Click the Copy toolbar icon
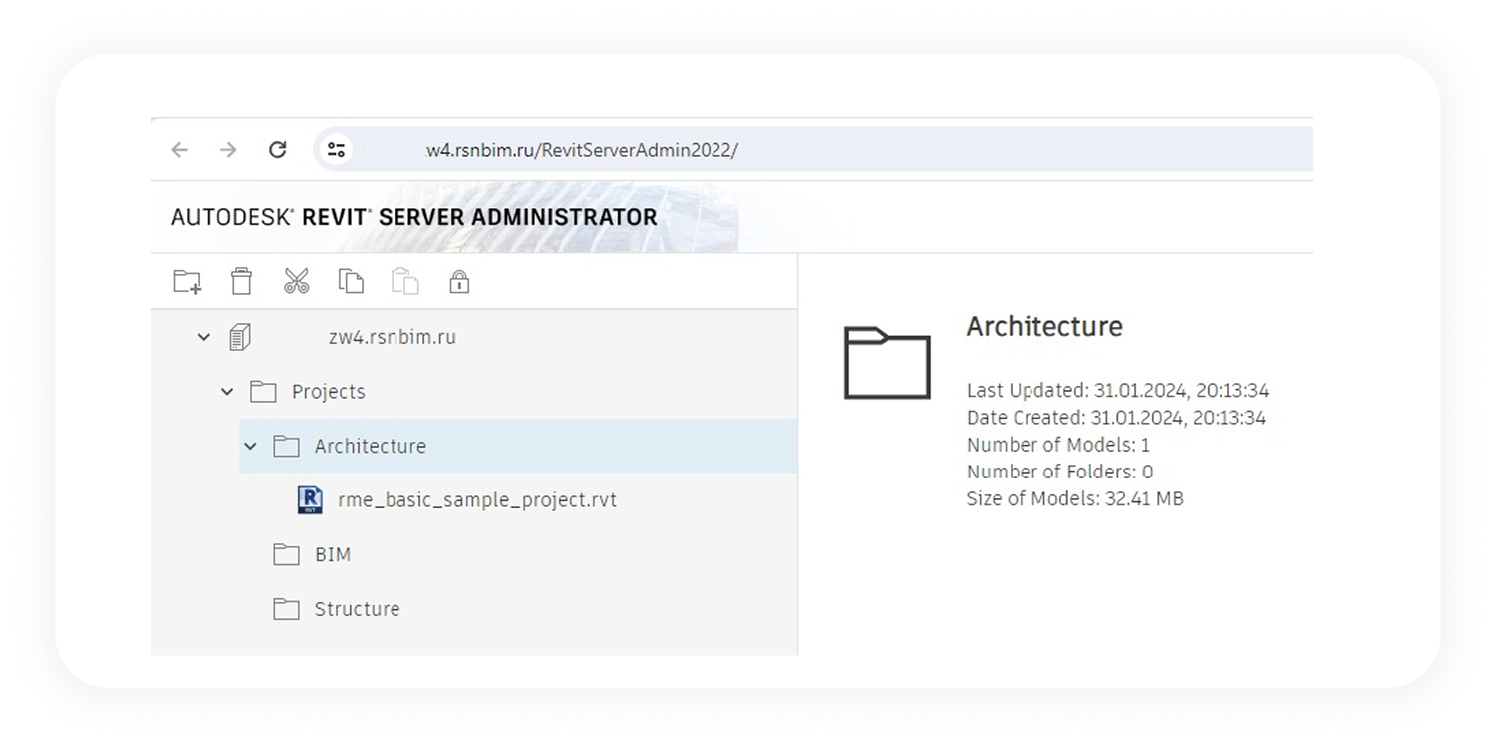This screenshot has width=1495, height=744. point(351,282)
